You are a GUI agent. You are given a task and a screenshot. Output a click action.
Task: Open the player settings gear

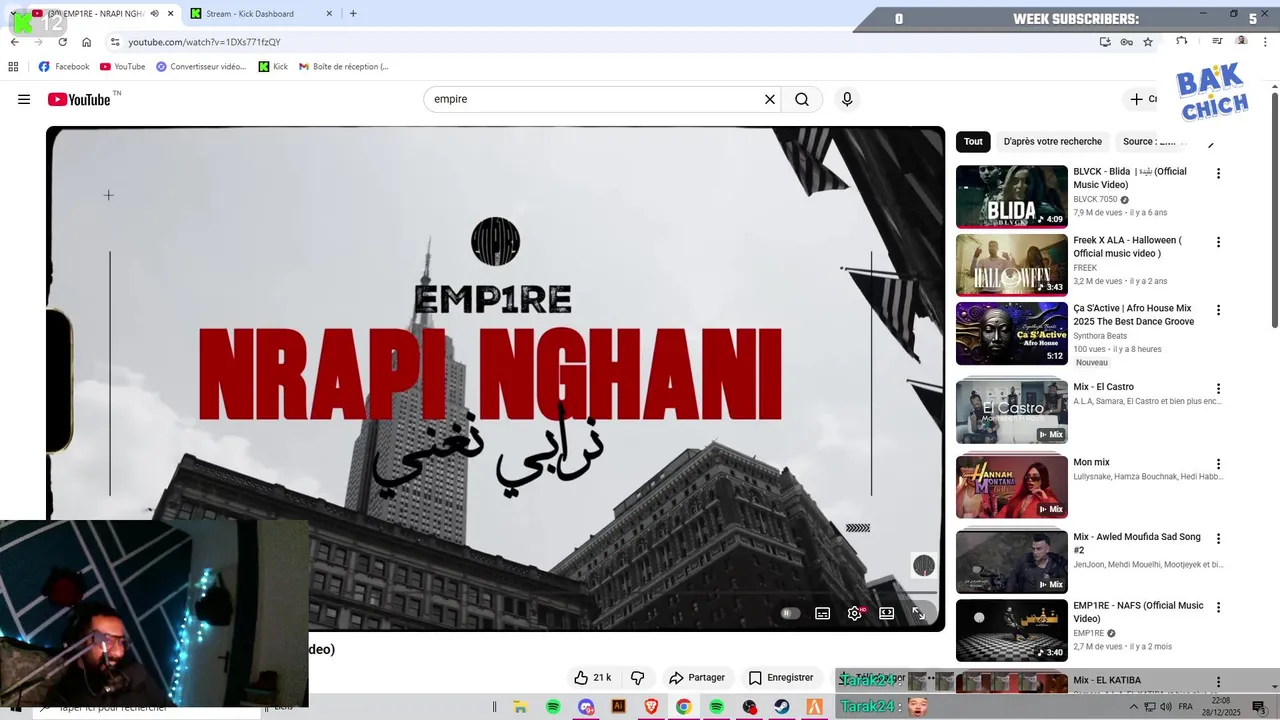[855, 613]
